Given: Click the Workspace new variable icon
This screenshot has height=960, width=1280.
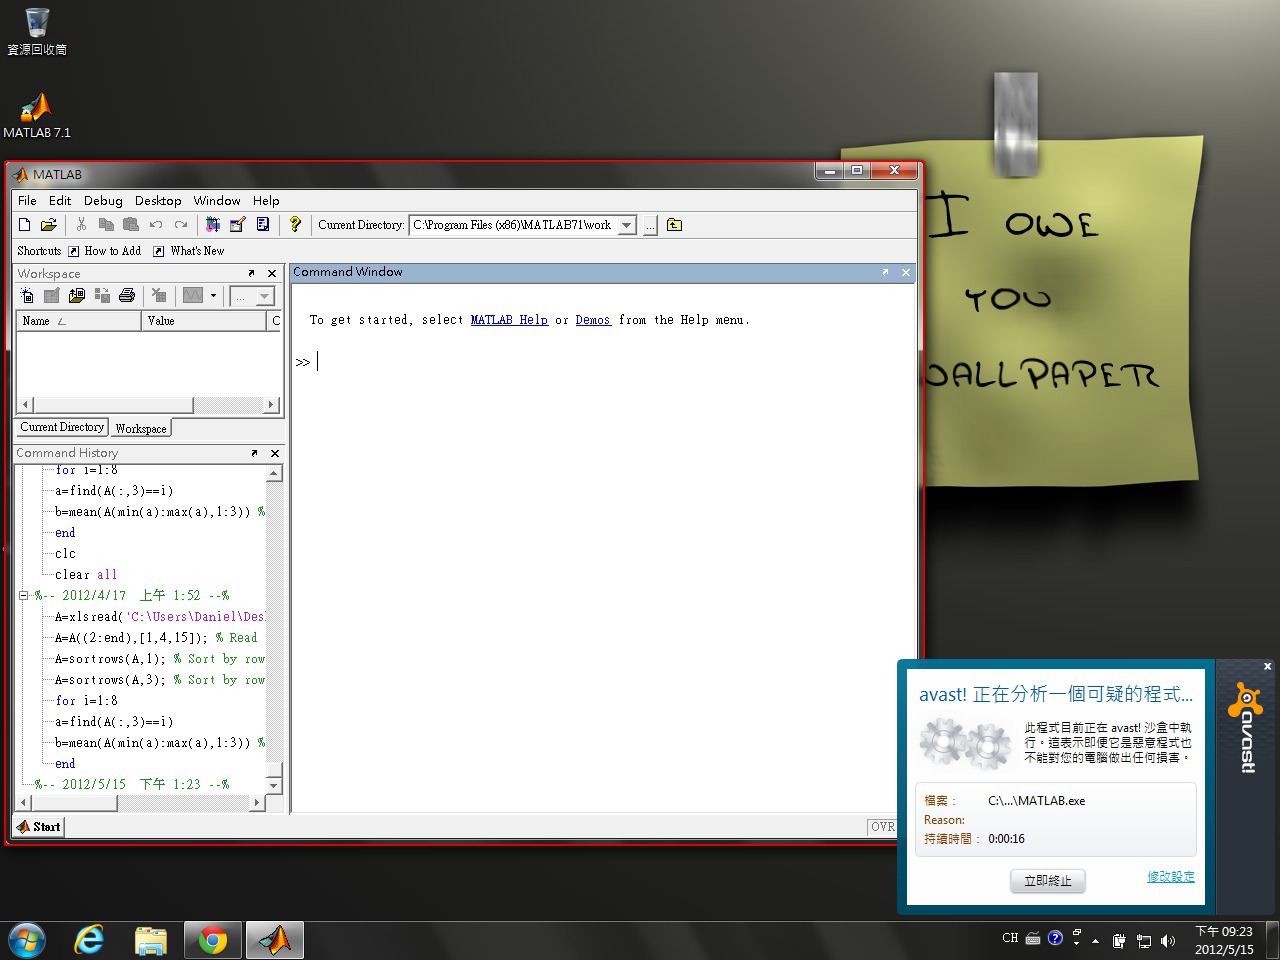Looking at the screenshot, I should click(27, 295).
